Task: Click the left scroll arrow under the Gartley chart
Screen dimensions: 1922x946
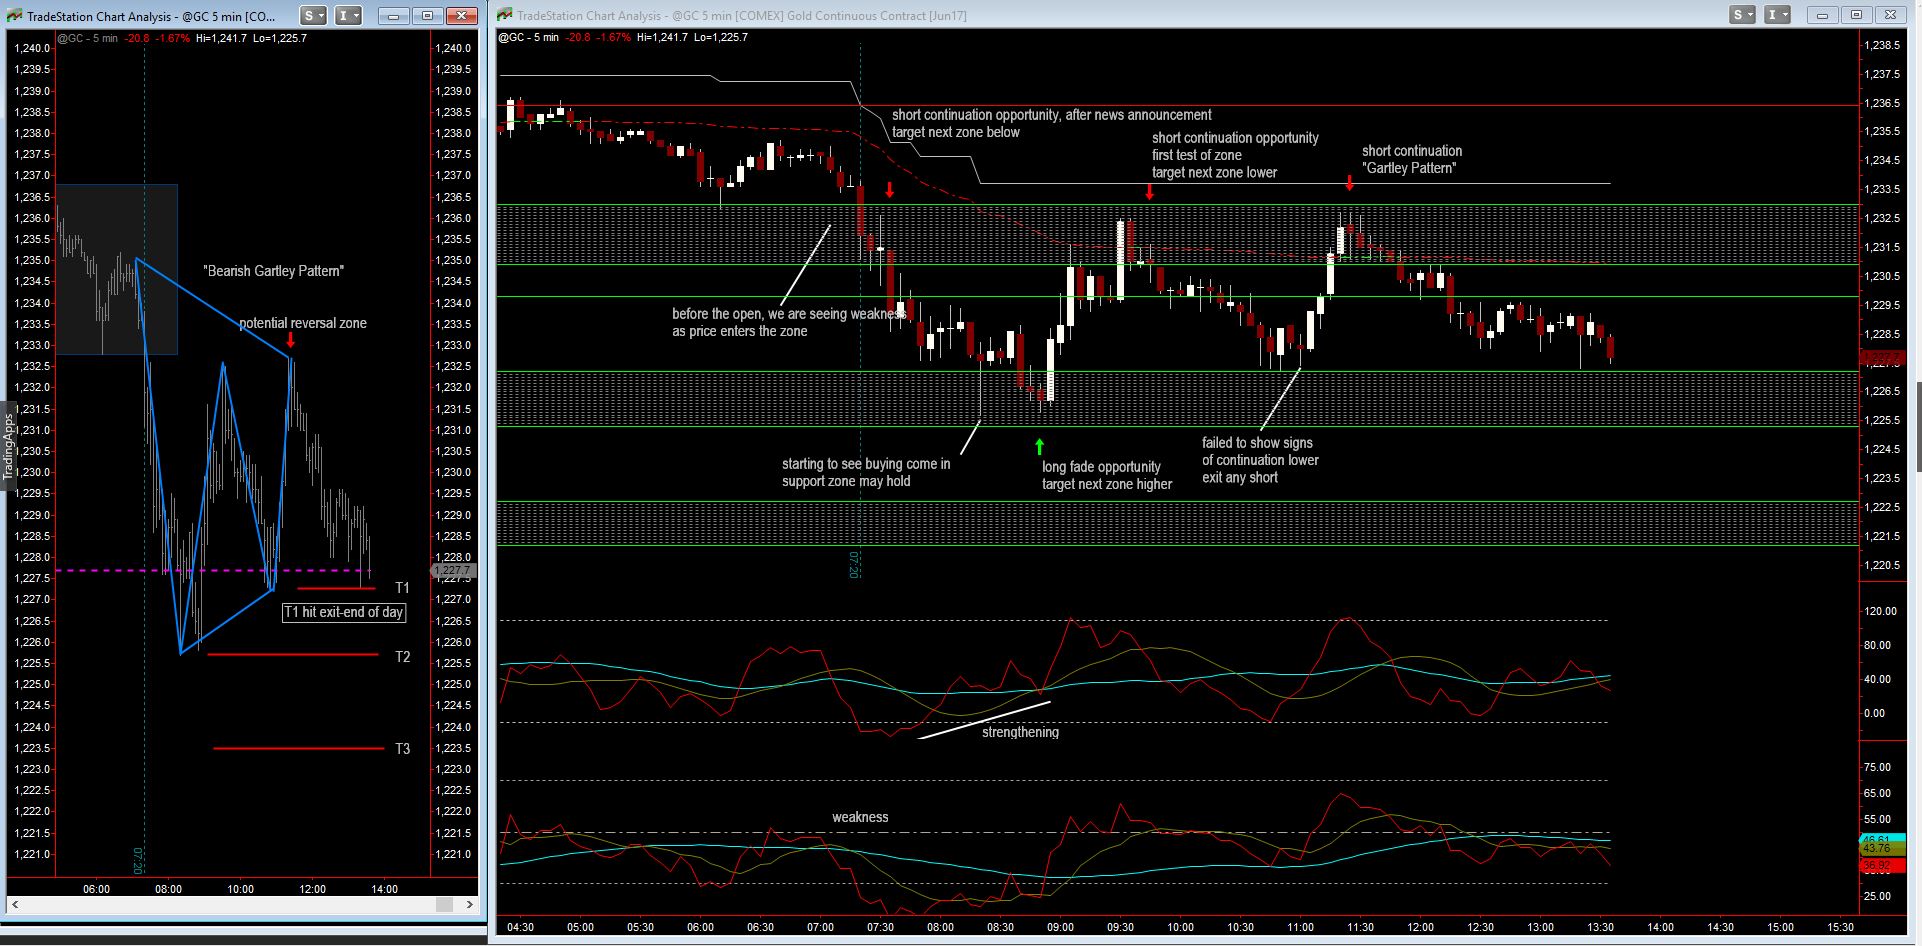Action: click(15, 905)
